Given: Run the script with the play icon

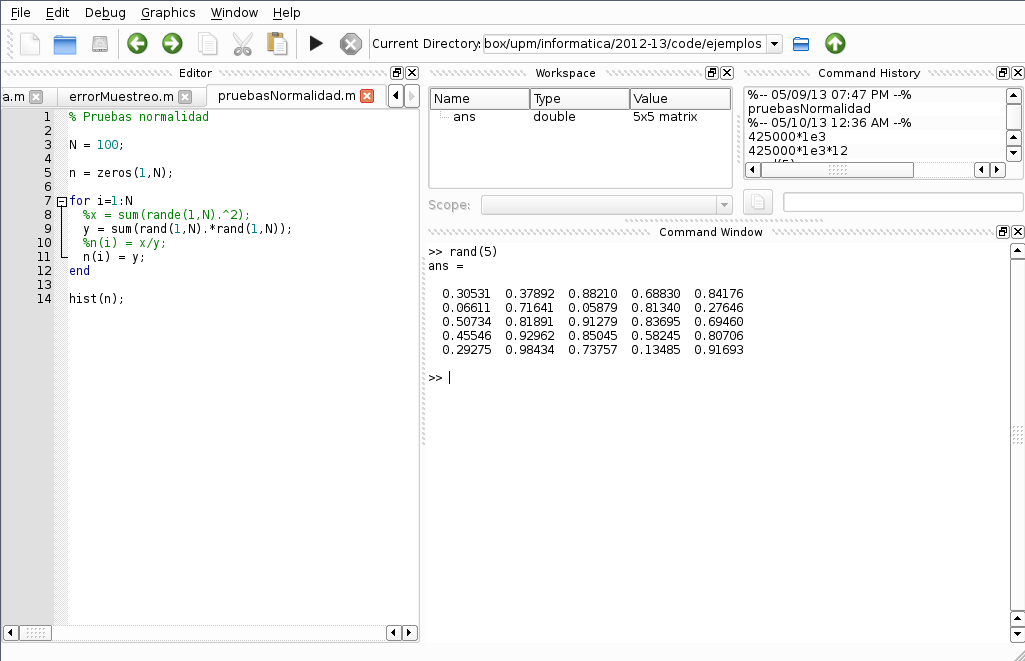Looking at the screenshot, I should tap(316, 44).
